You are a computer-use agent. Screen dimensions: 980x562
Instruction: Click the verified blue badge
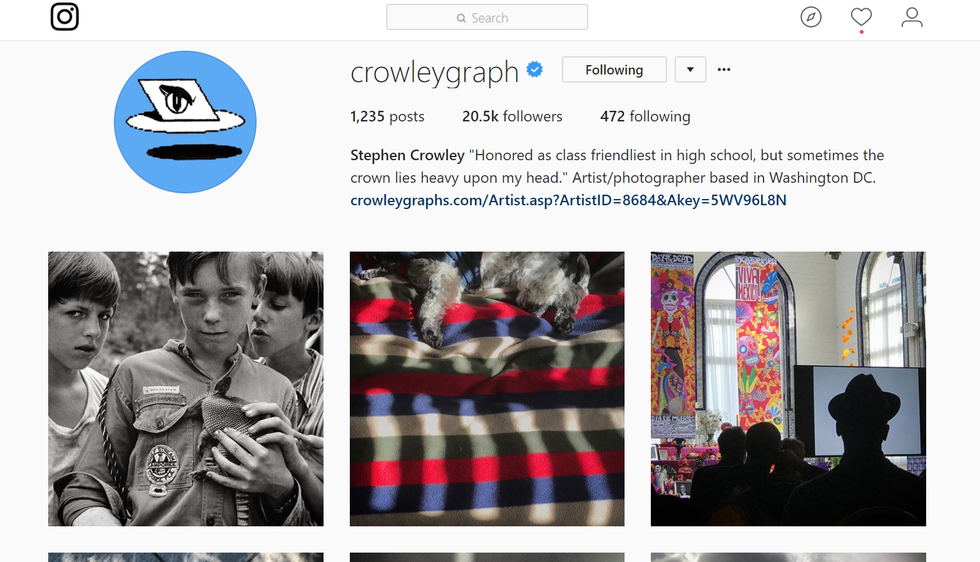[534, 69]
